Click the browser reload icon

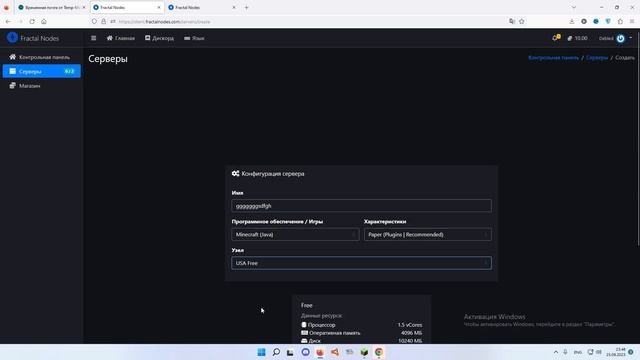[x=32, y=21]
